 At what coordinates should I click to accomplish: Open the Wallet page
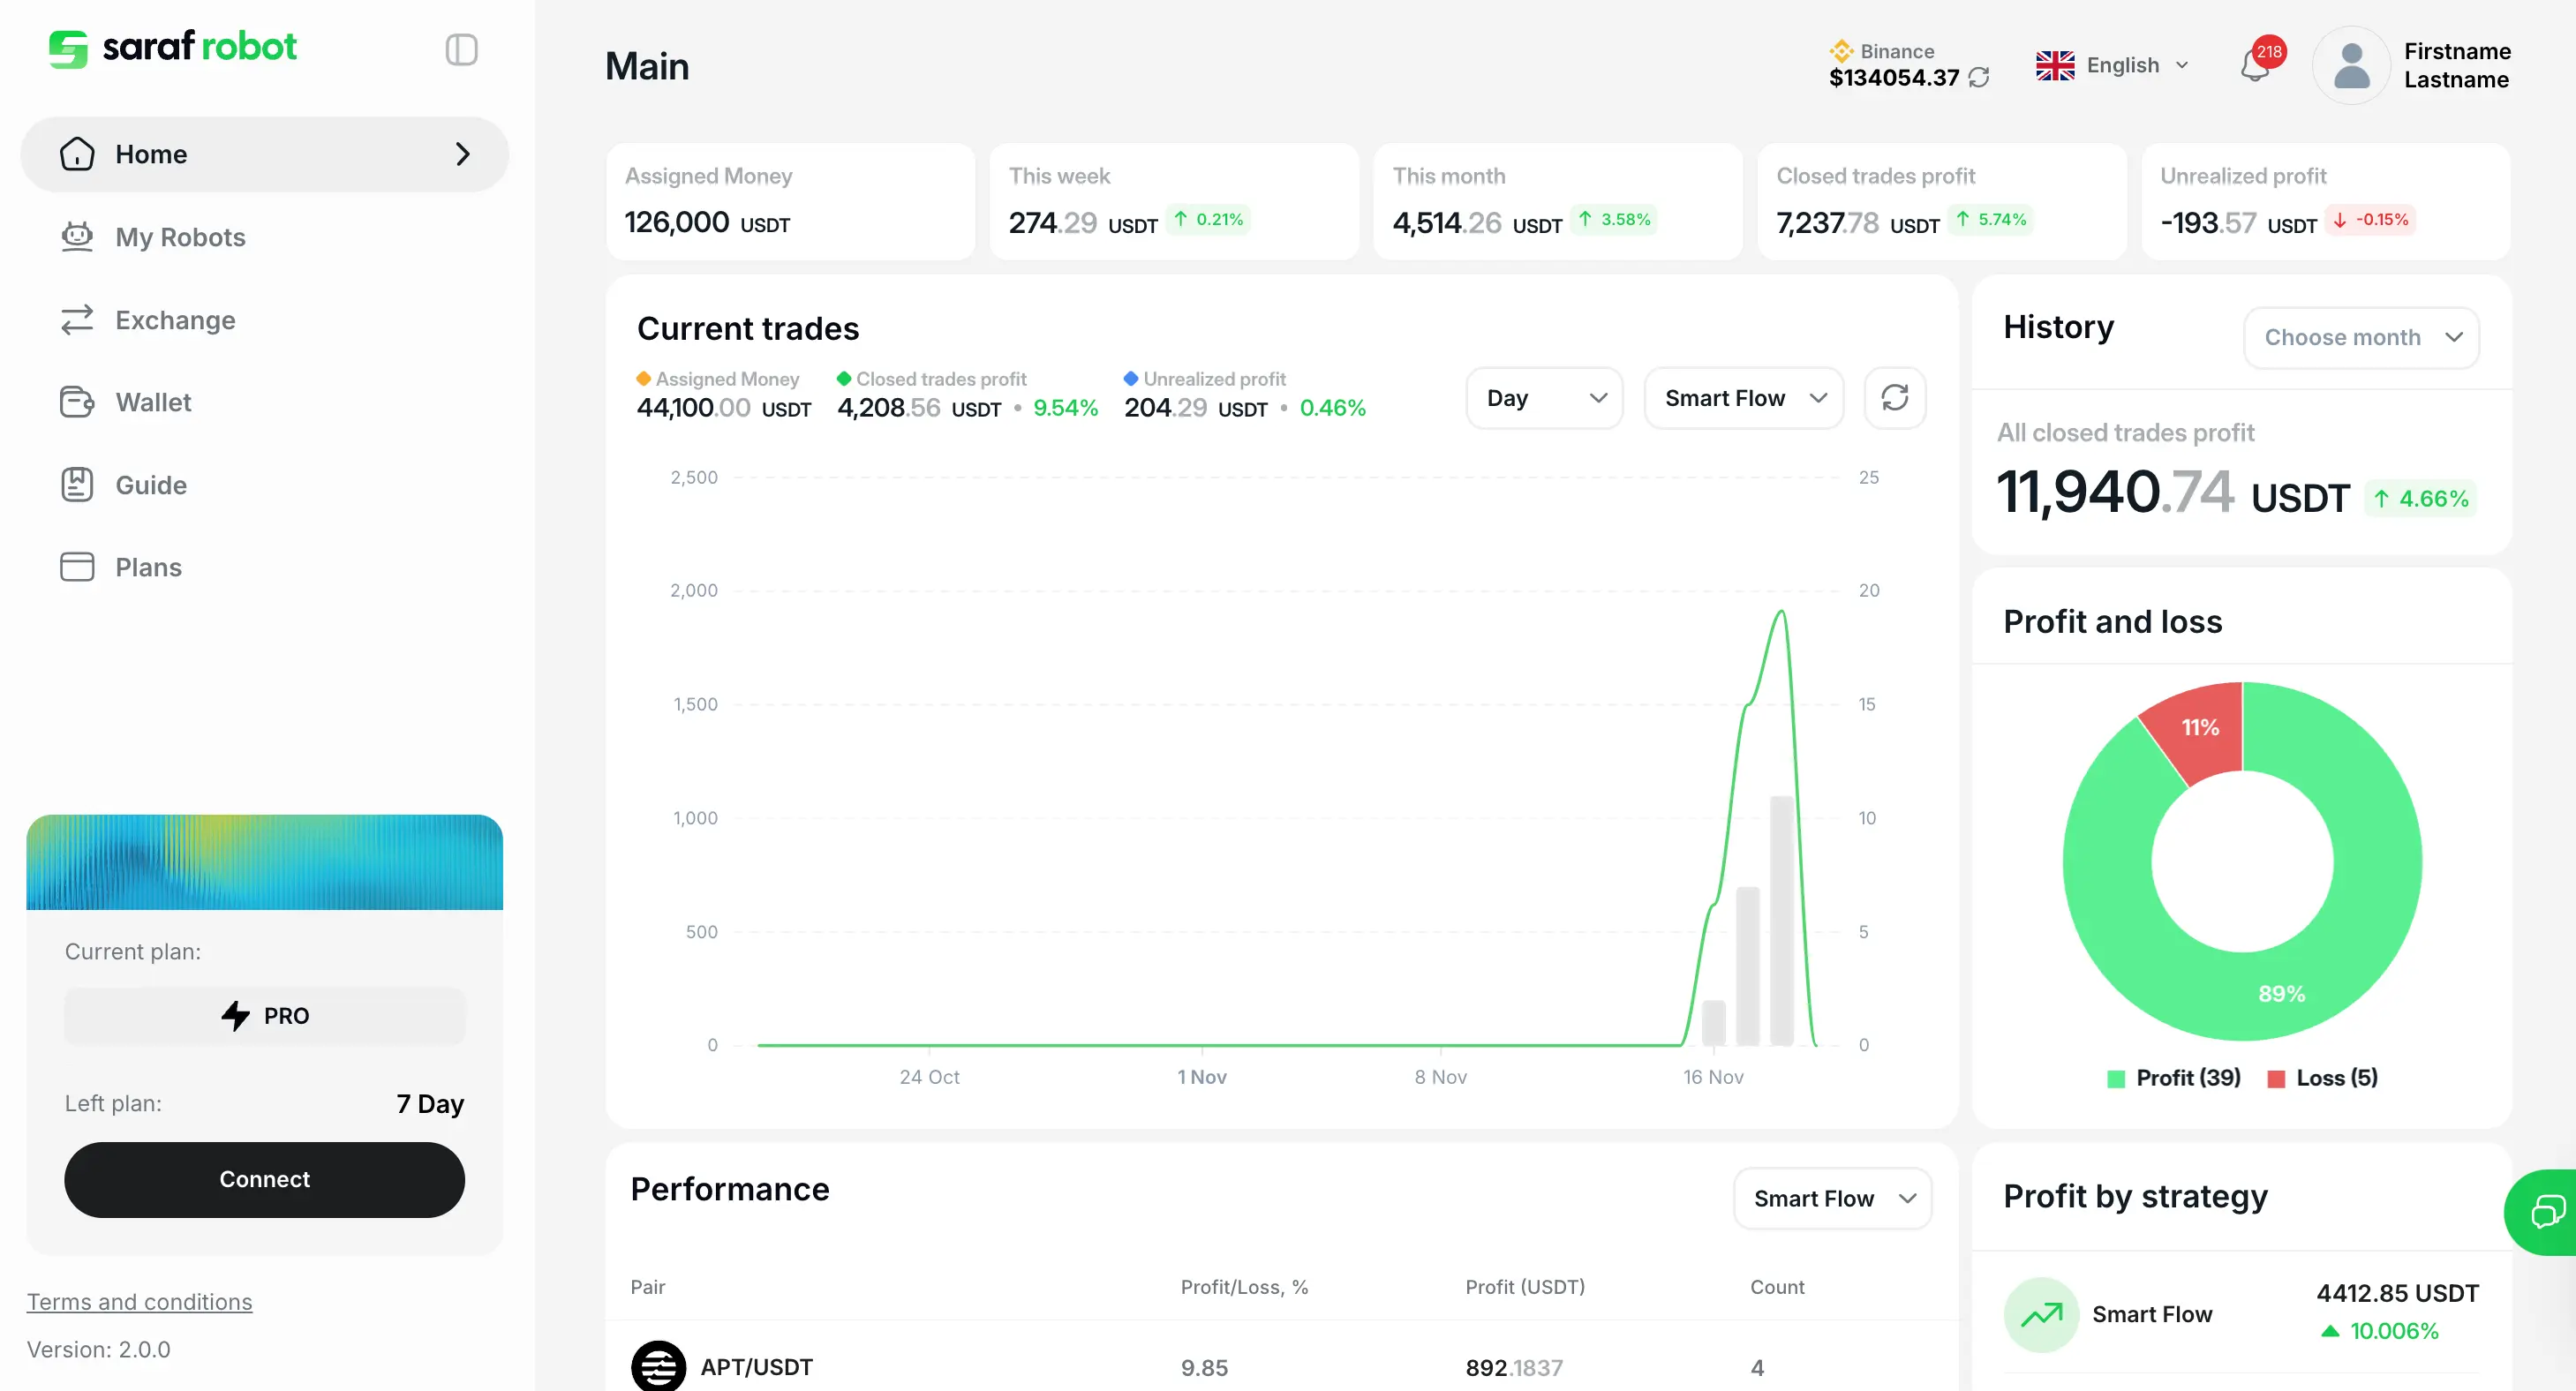(x=153, y=402)
